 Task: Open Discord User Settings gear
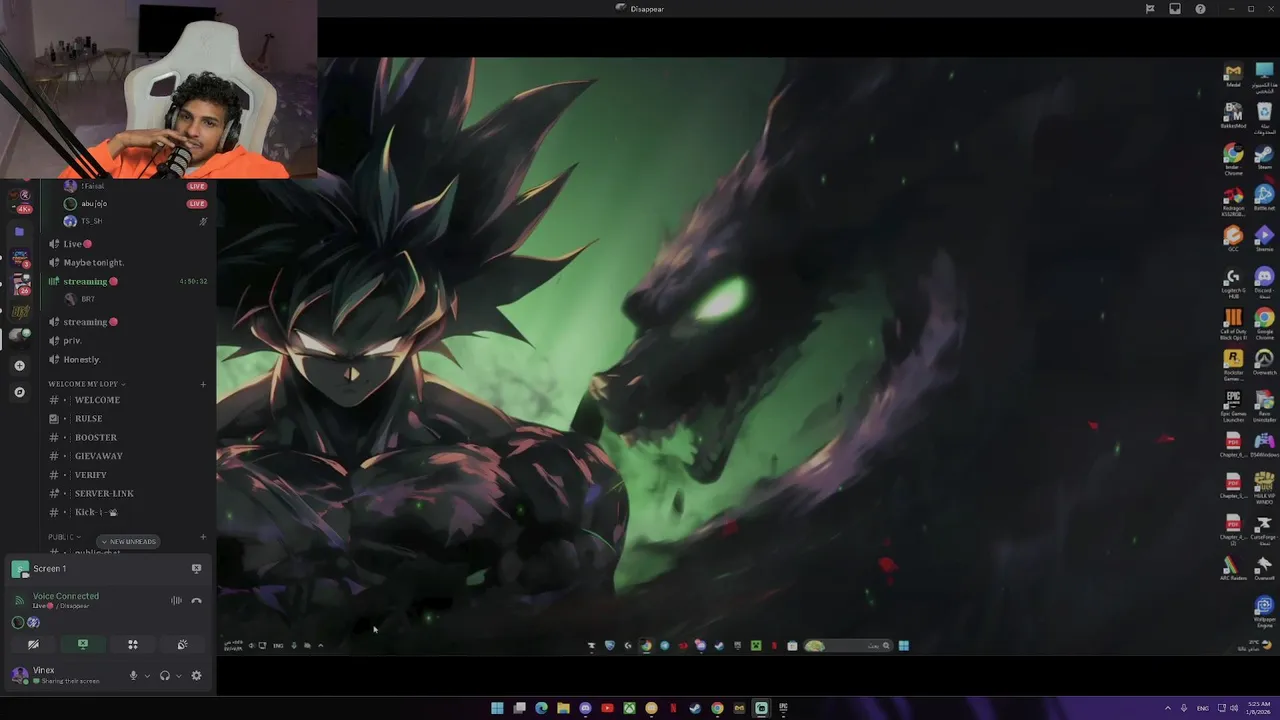(x=196, y=676)
